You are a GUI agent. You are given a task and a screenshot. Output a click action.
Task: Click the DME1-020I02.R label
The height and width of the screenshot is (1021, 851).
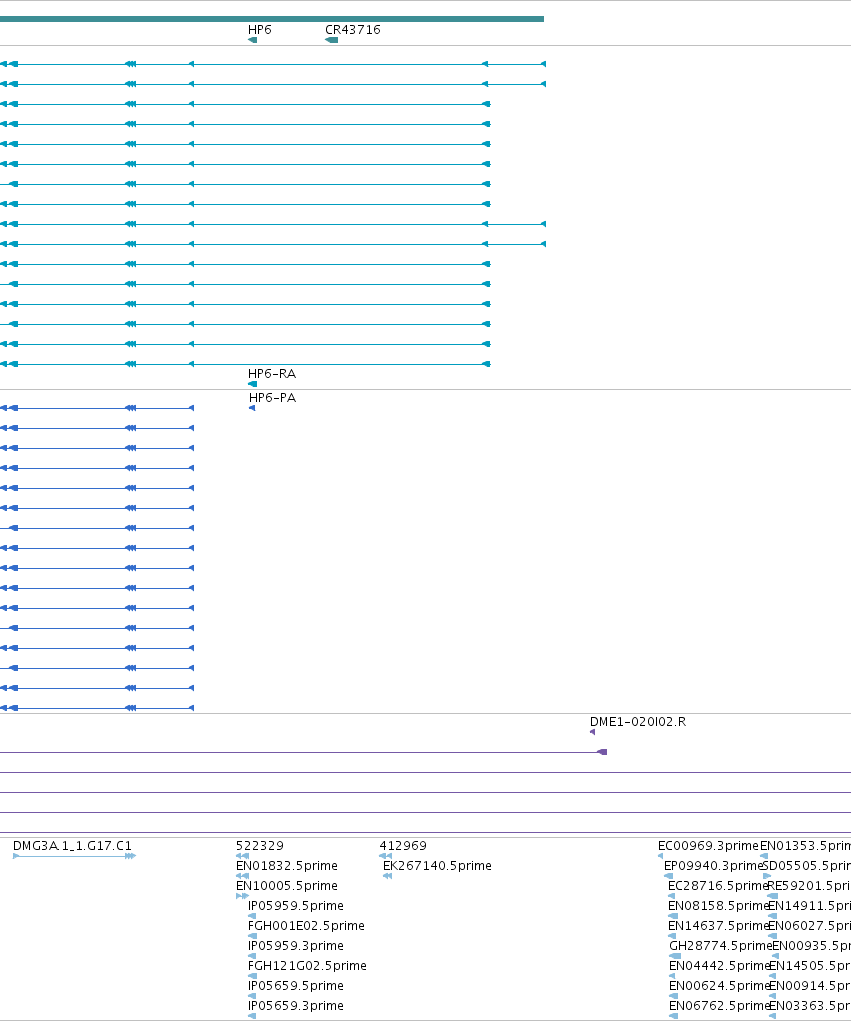637,722
